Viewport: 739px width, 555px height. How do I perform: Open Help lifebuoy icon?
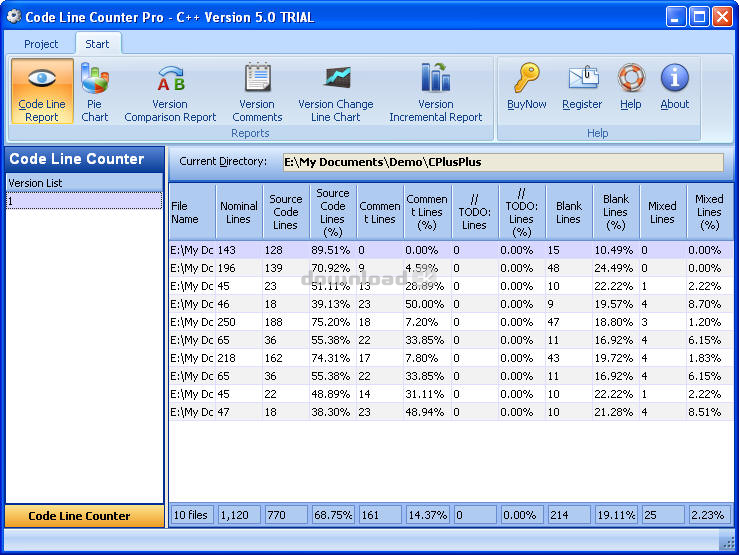point(631,87)
